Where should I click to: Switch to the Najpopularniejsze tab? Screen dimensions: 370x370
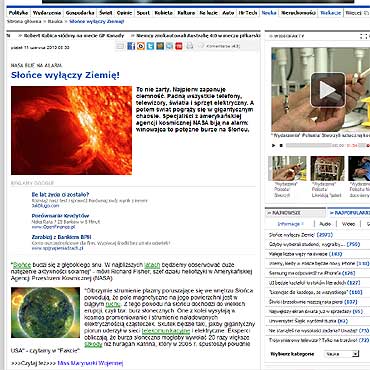[349, 213]
